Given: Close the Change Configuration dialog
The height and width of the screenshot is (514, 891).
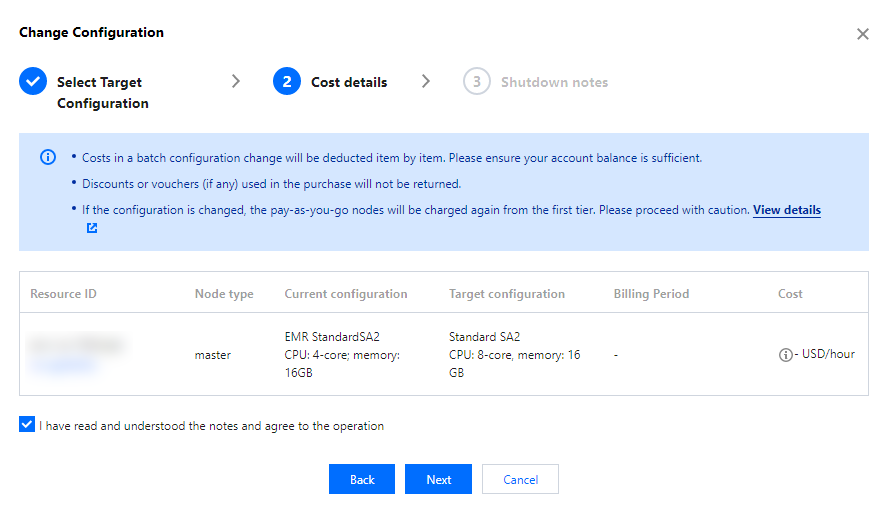Looking at the screenshot, I should coord(863,34).
